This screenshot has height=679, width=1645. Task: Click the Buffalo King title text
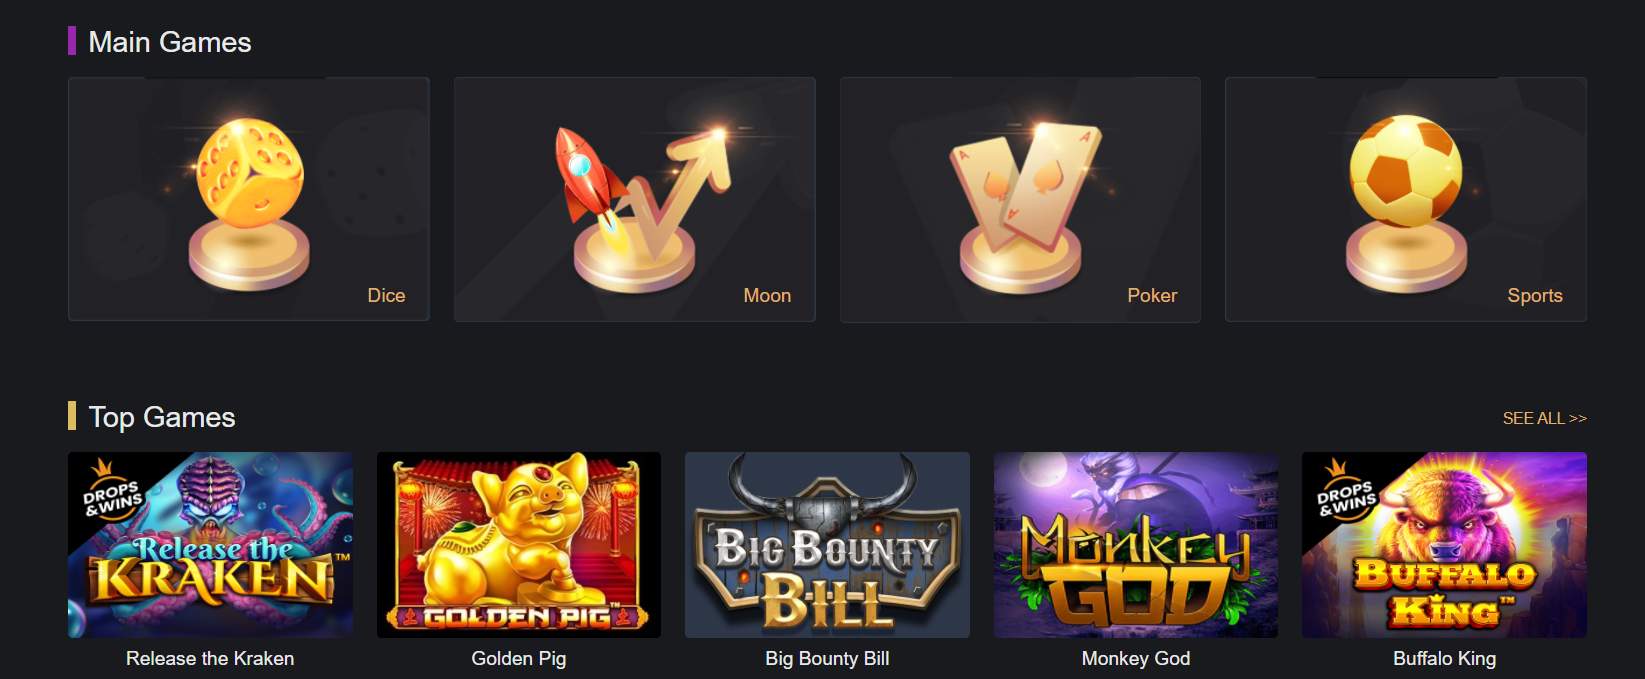1445,659
